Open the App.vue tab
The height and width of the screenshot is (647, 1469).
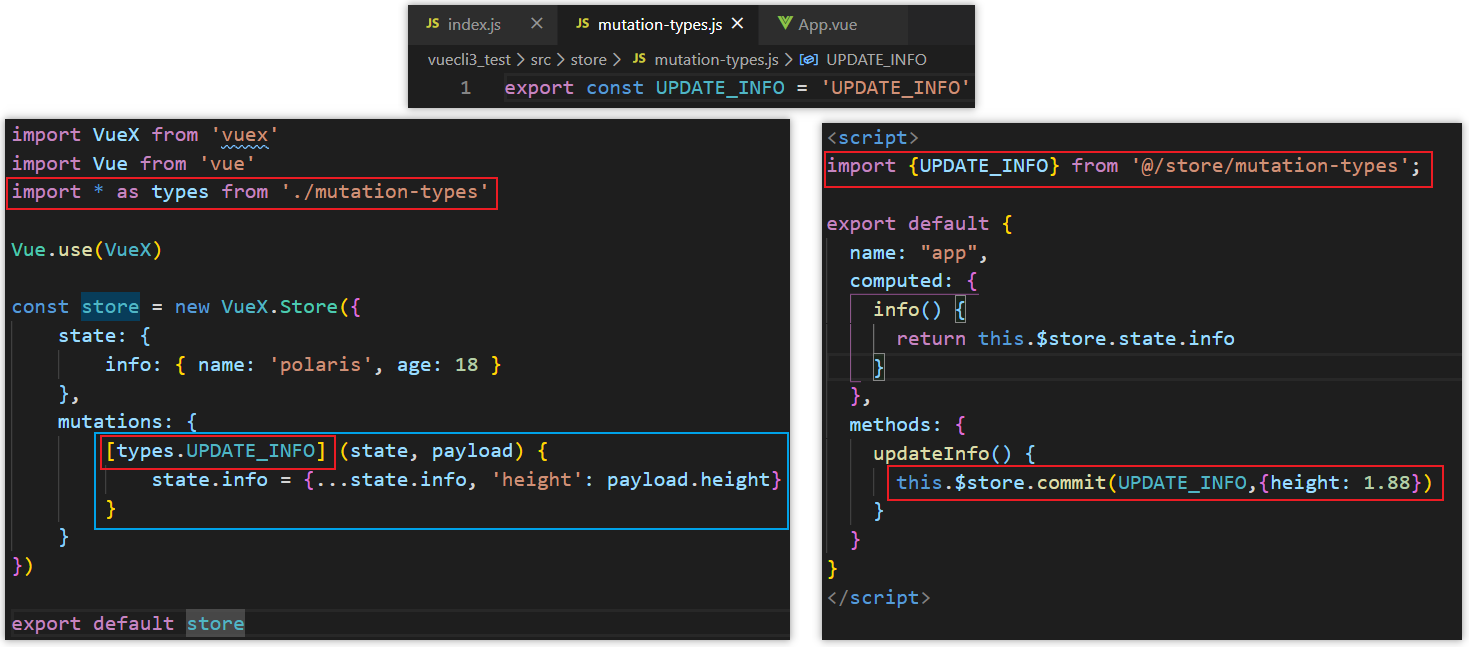[827, 24]
